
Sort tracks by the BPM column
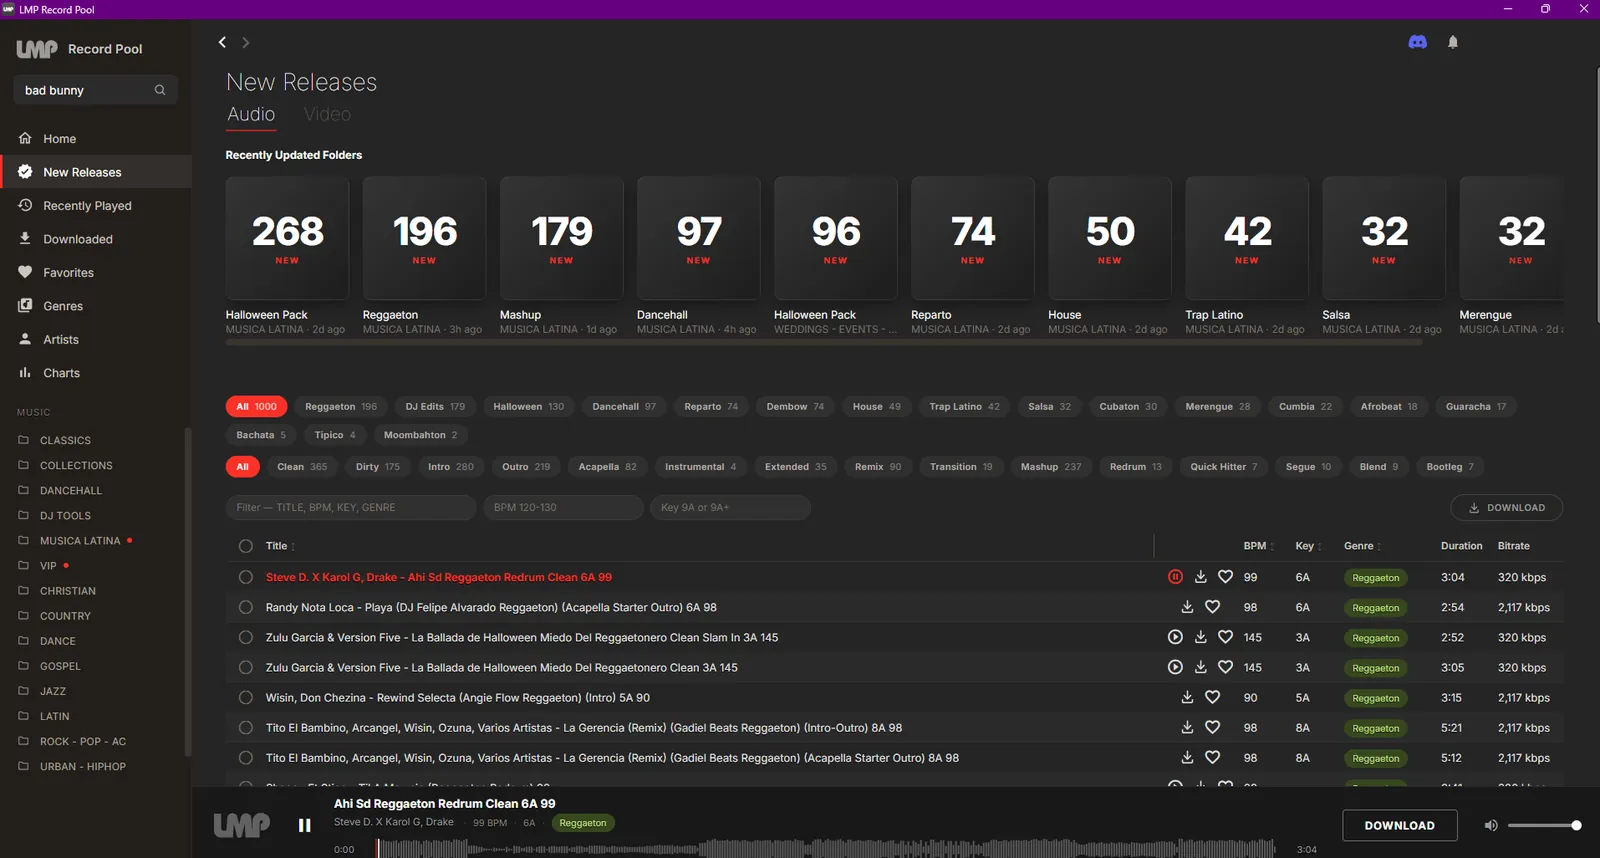point(1258,546)
